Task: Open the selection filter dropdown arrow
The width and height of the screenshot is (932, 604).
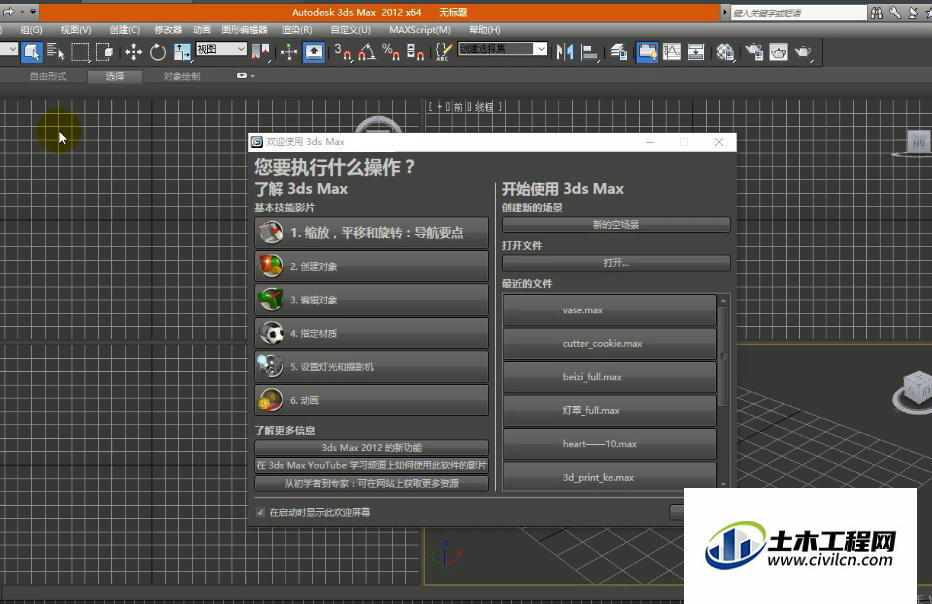Action: (x=12, y=49)
